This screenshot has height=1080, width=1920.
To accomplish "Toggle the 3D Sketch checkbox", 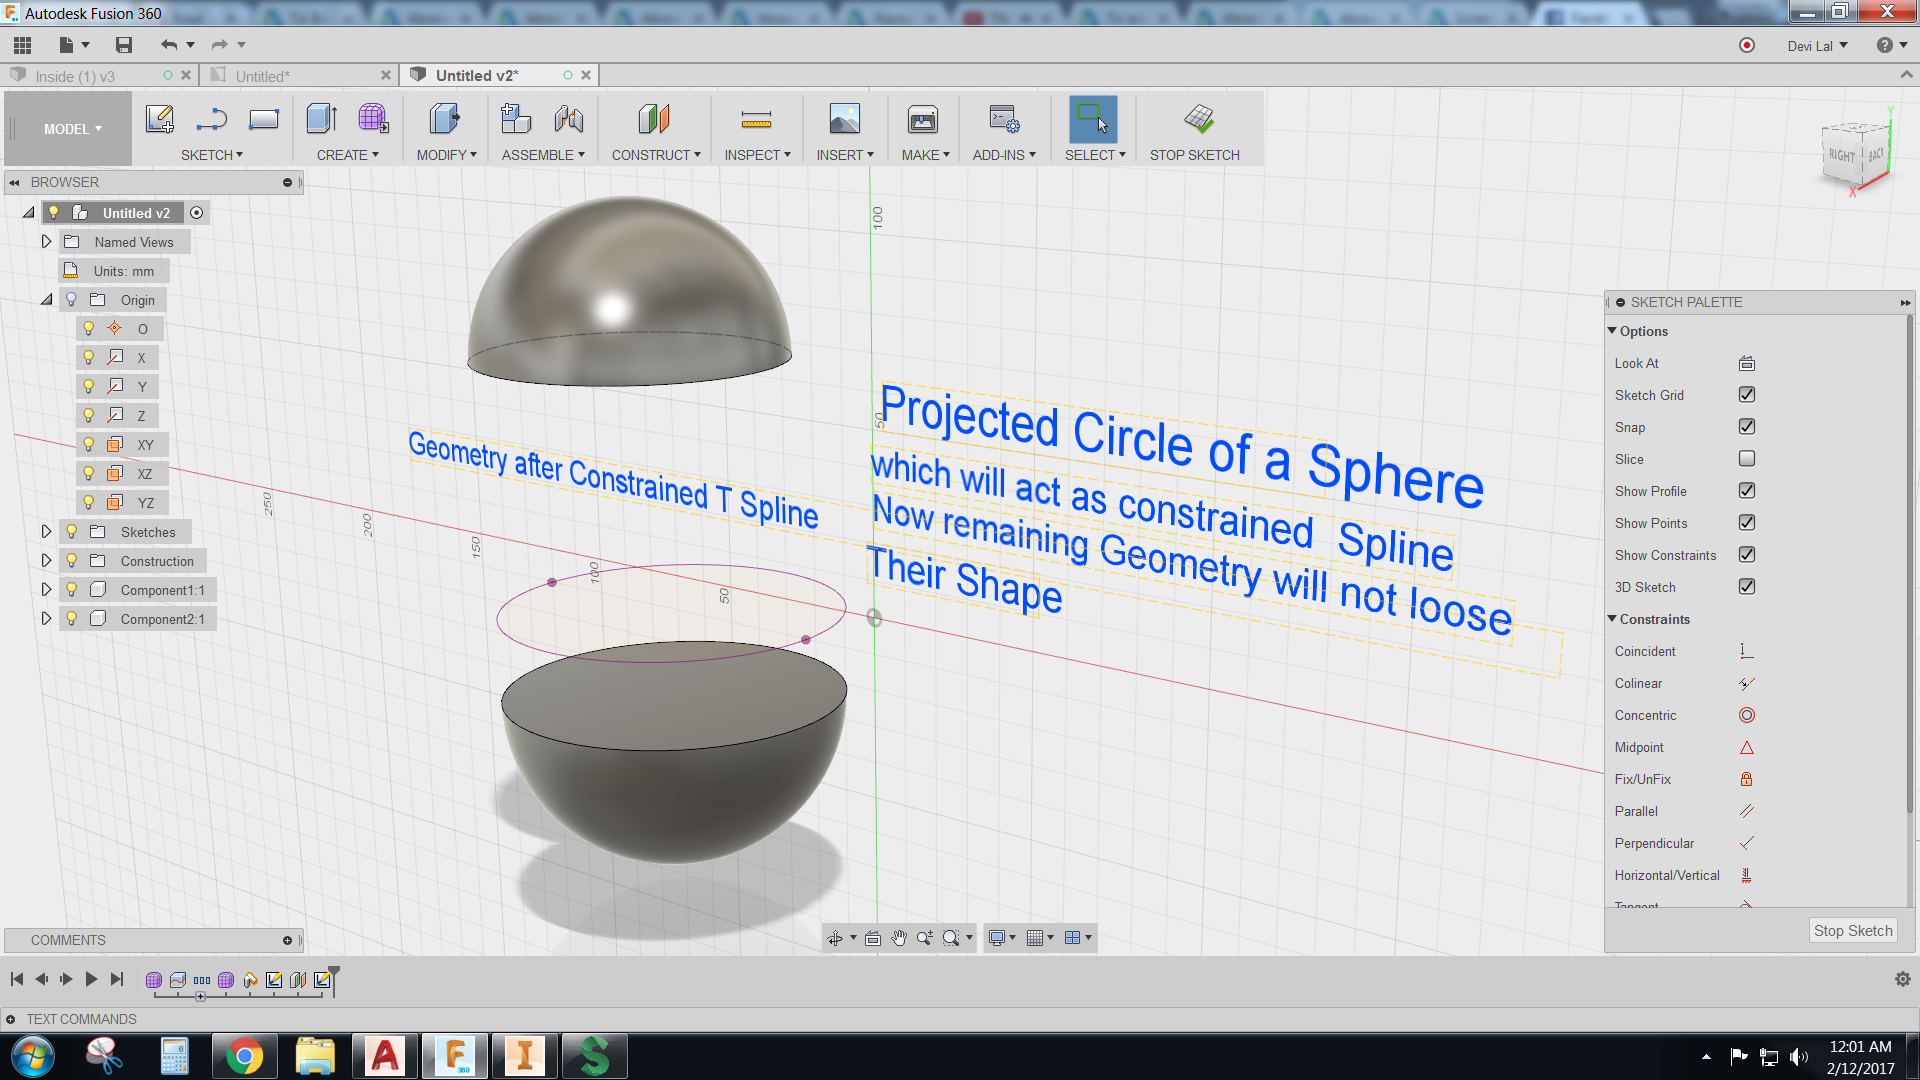I will point(1747,587).
